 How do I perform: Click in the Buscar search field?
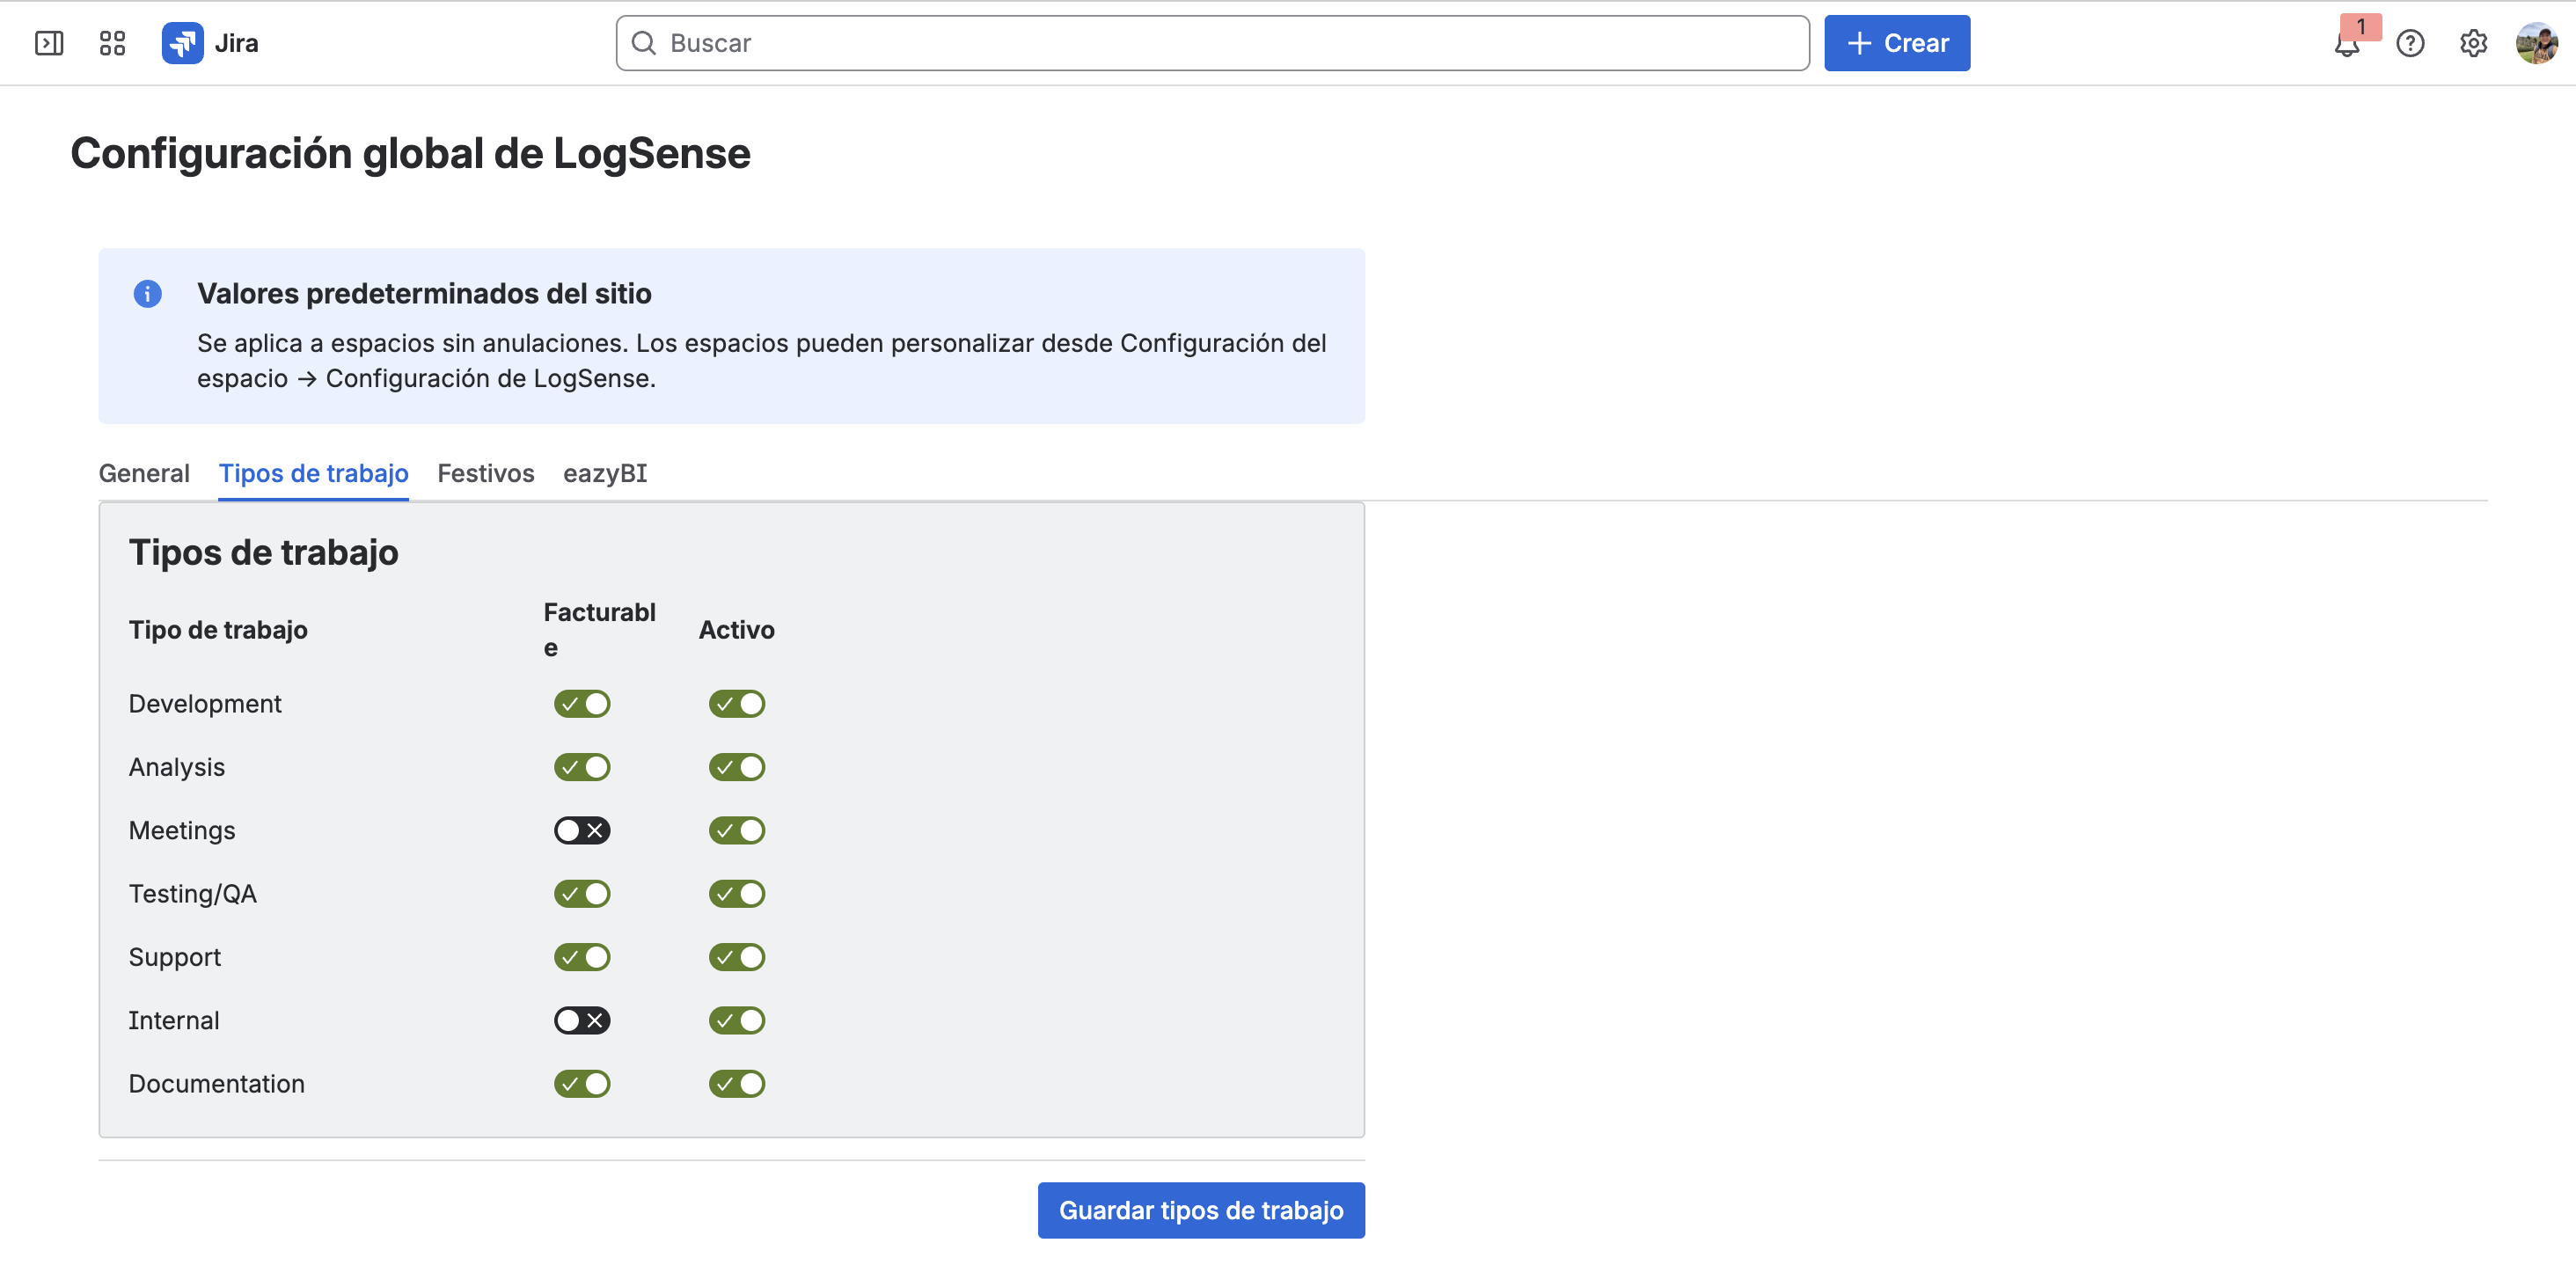click(1212, 43)
